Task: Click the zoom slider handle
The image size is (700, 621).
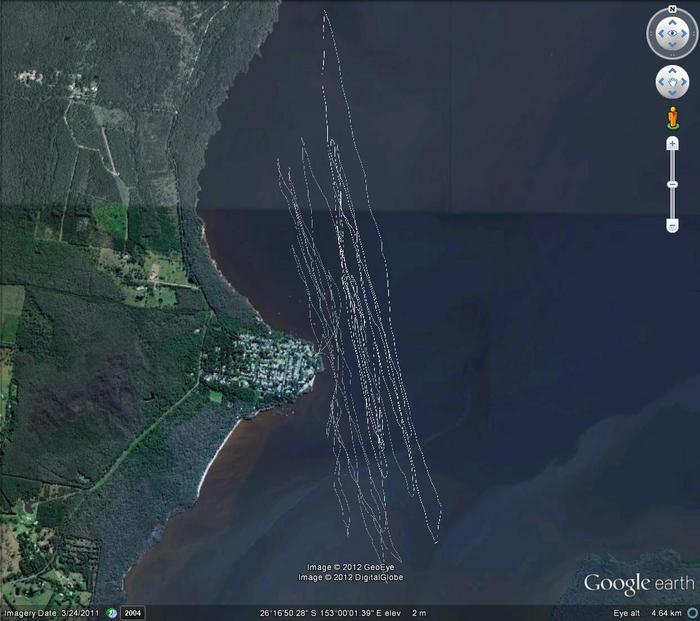Action: coord(672,185)
